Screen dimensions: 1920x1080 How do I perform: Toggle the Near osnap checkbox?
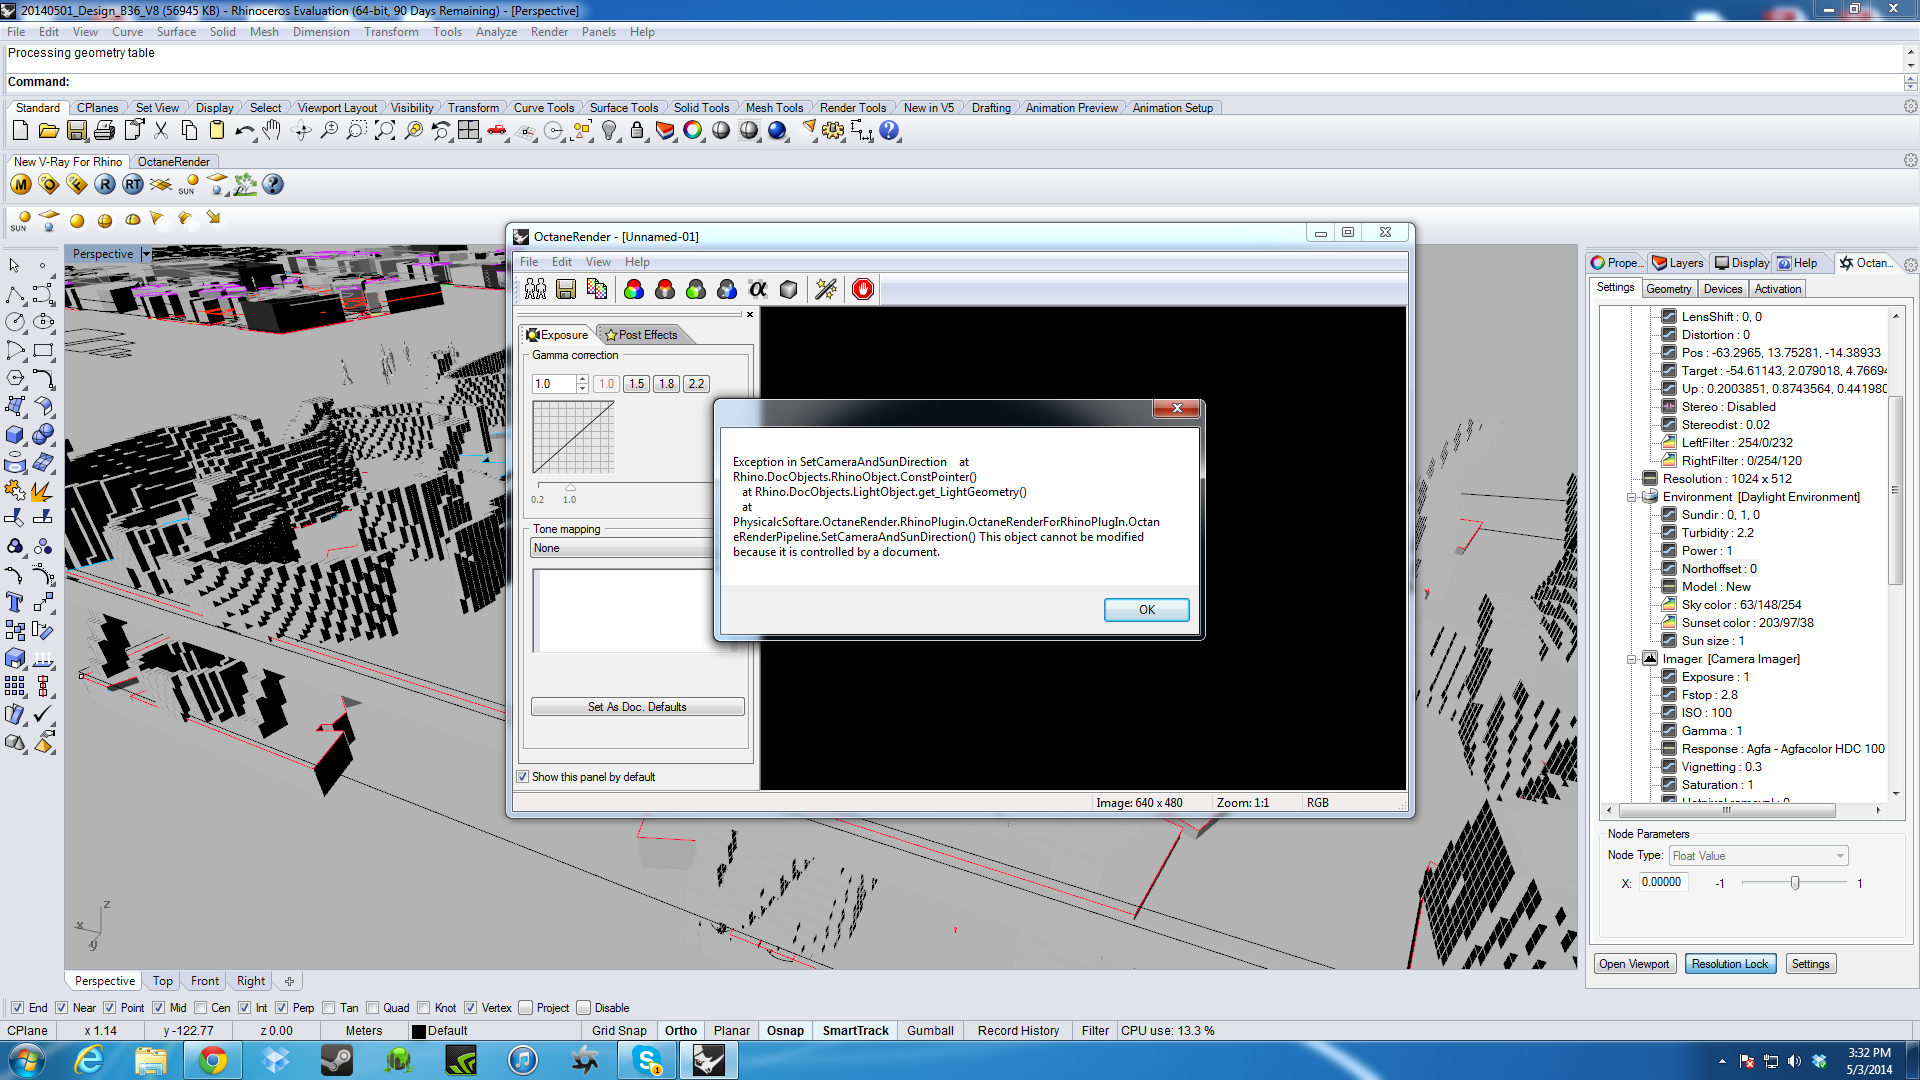62,1008
